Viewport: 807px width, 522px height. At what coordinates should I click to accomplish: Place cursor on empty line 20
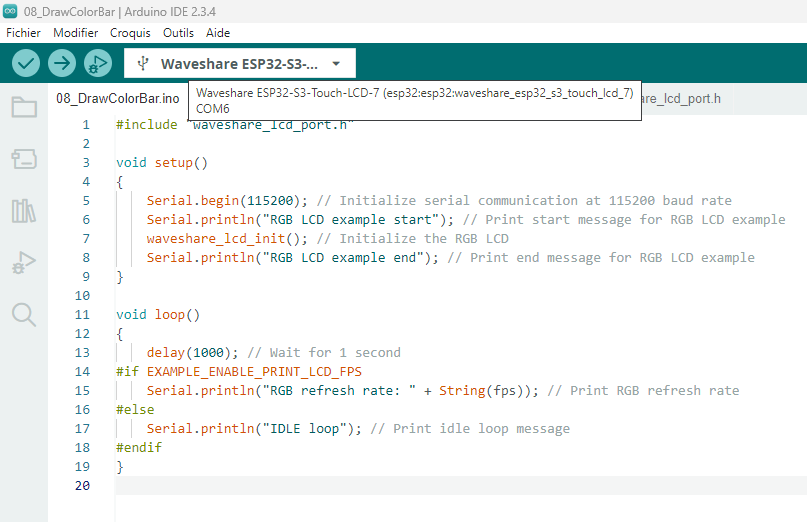[461, 485]
